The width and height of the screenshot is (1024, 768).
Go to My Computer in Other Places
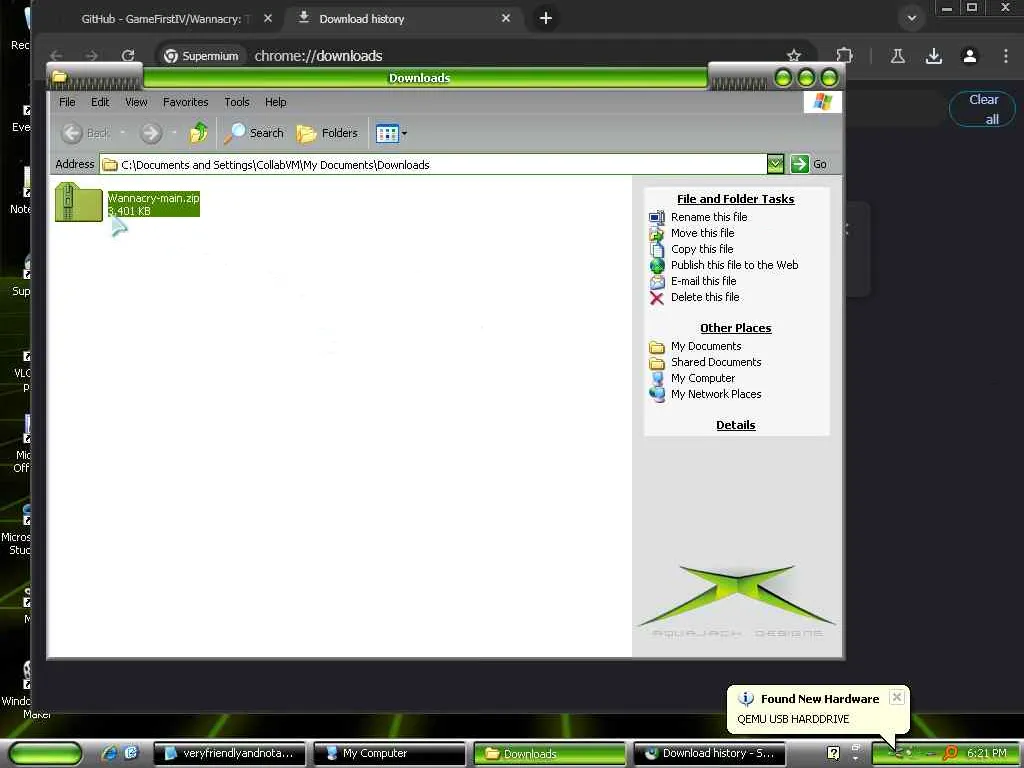[703, 378]
